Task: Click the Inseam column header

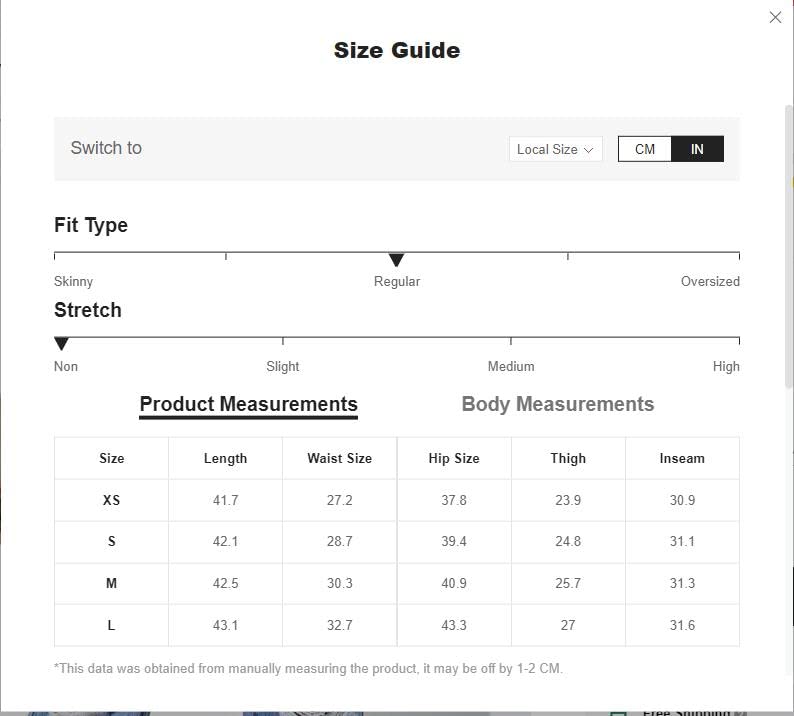Action: tap(682, 458)
